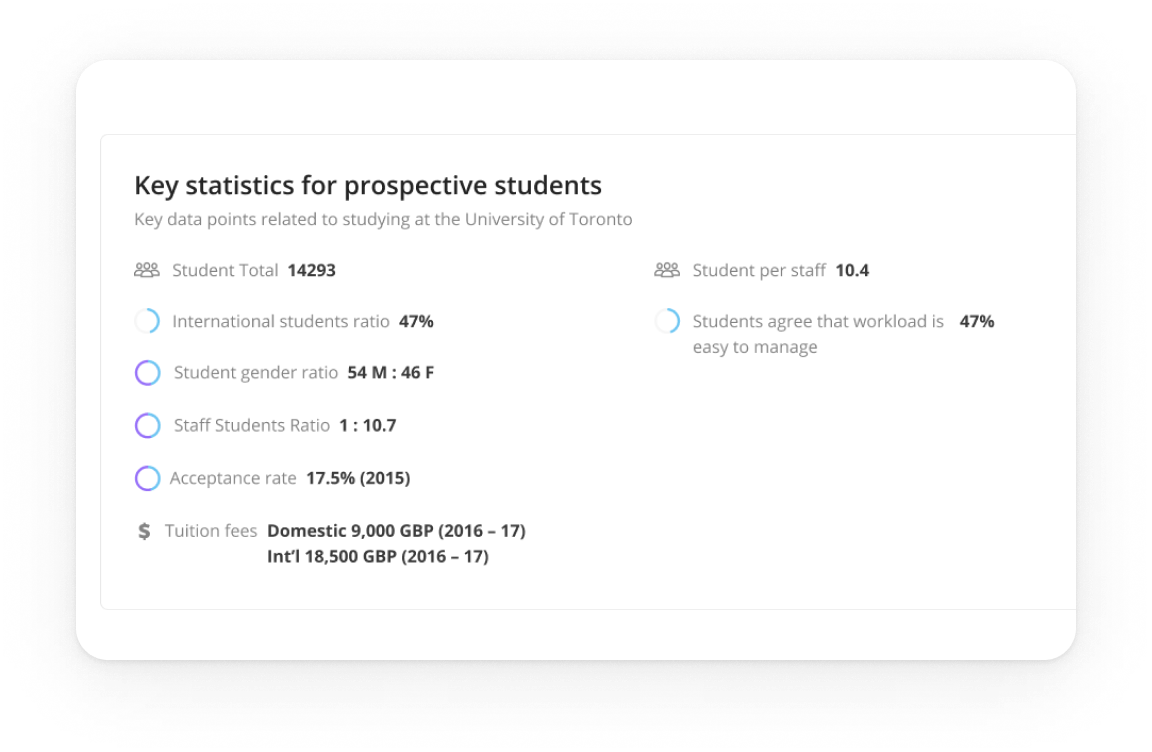The image size is (1152, 752).
Task: Click the acceptance rate value 17.5% (2015)
Action: click(358, 478)
